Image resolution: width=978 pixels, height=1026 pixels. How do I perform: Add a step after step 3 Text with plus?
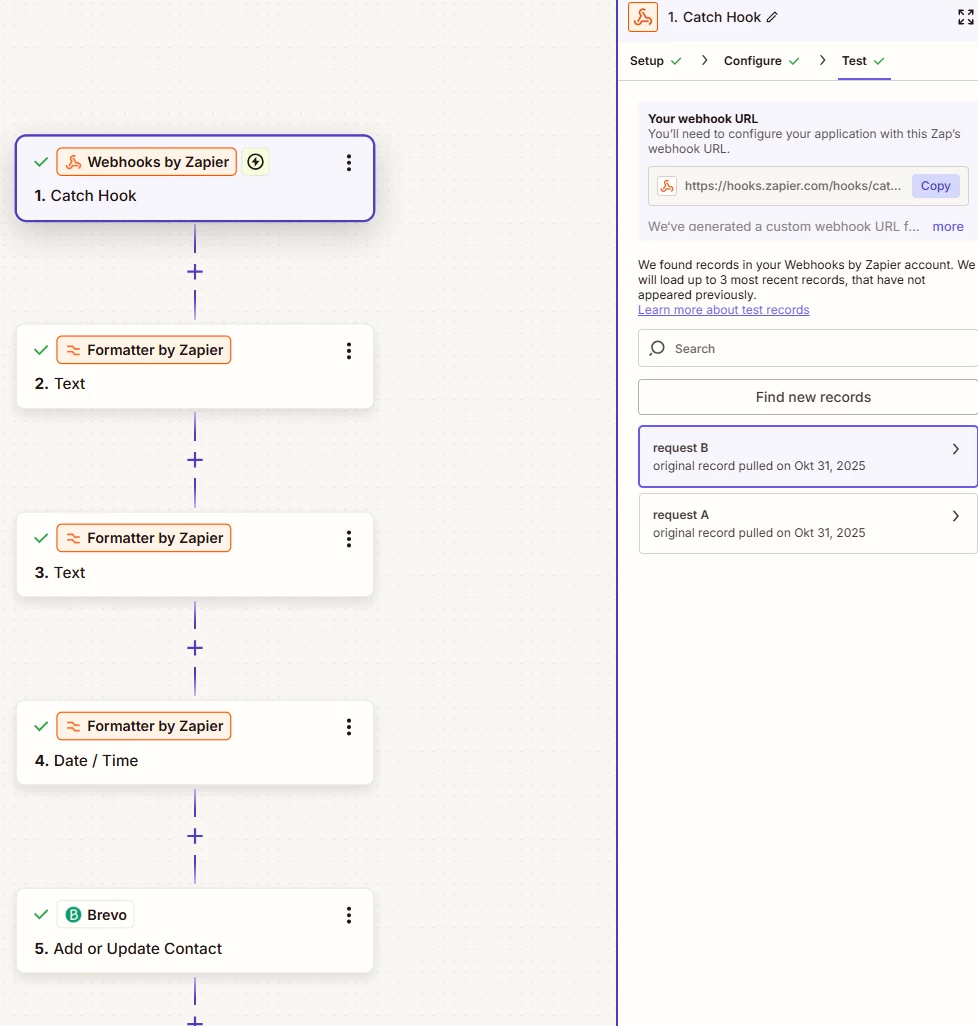tap(195, 648)
